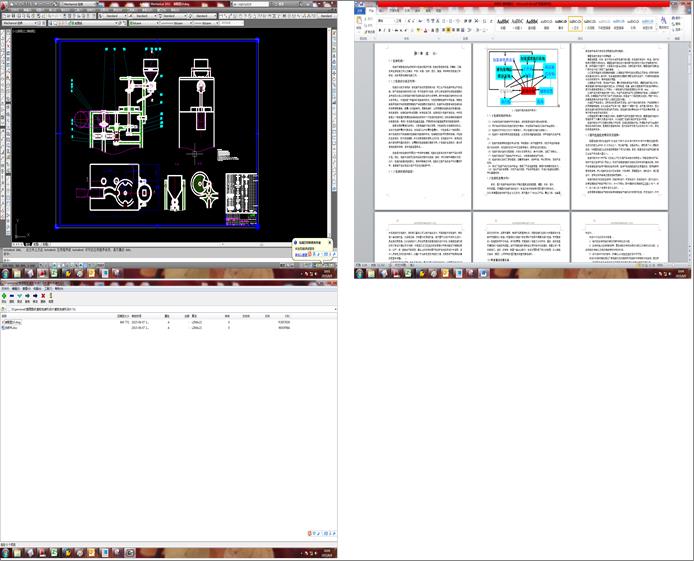694x561 pixels.
Task: Click the Paste icon in Word ribbon
Action: 359,22
